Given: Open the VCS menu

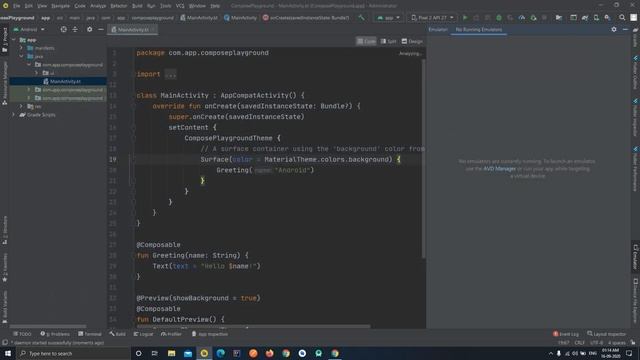Looking at the screenshot, I should tap(180, 6).
